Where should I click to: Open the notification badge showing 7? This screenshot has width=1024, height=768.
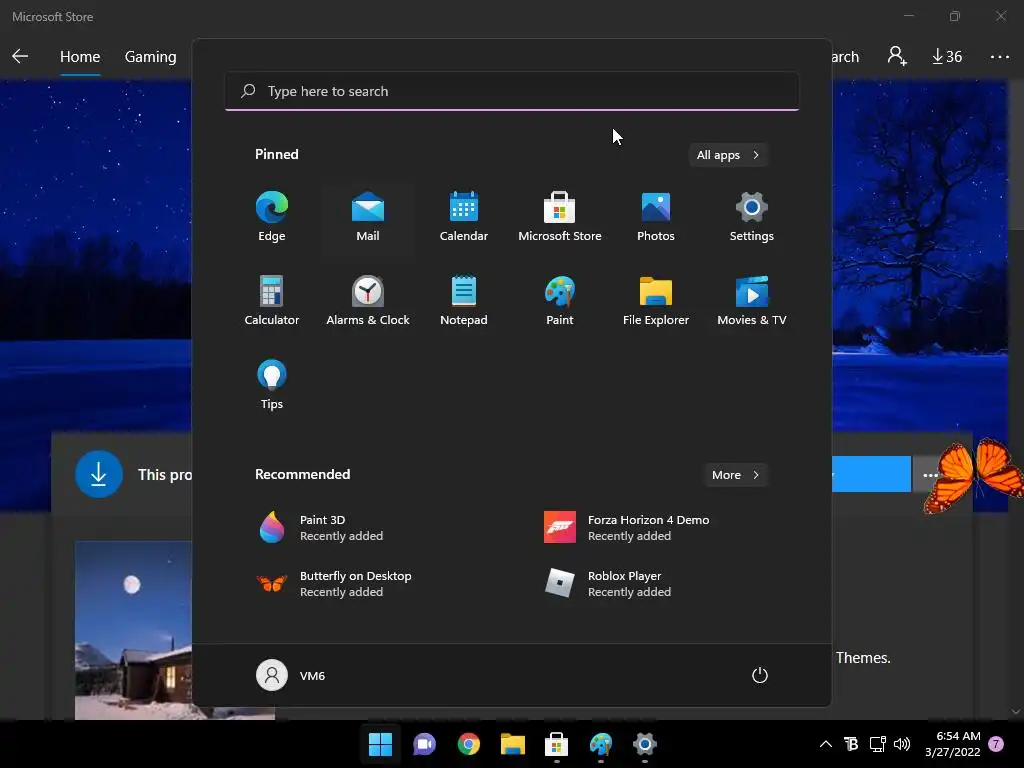[996, 744]
